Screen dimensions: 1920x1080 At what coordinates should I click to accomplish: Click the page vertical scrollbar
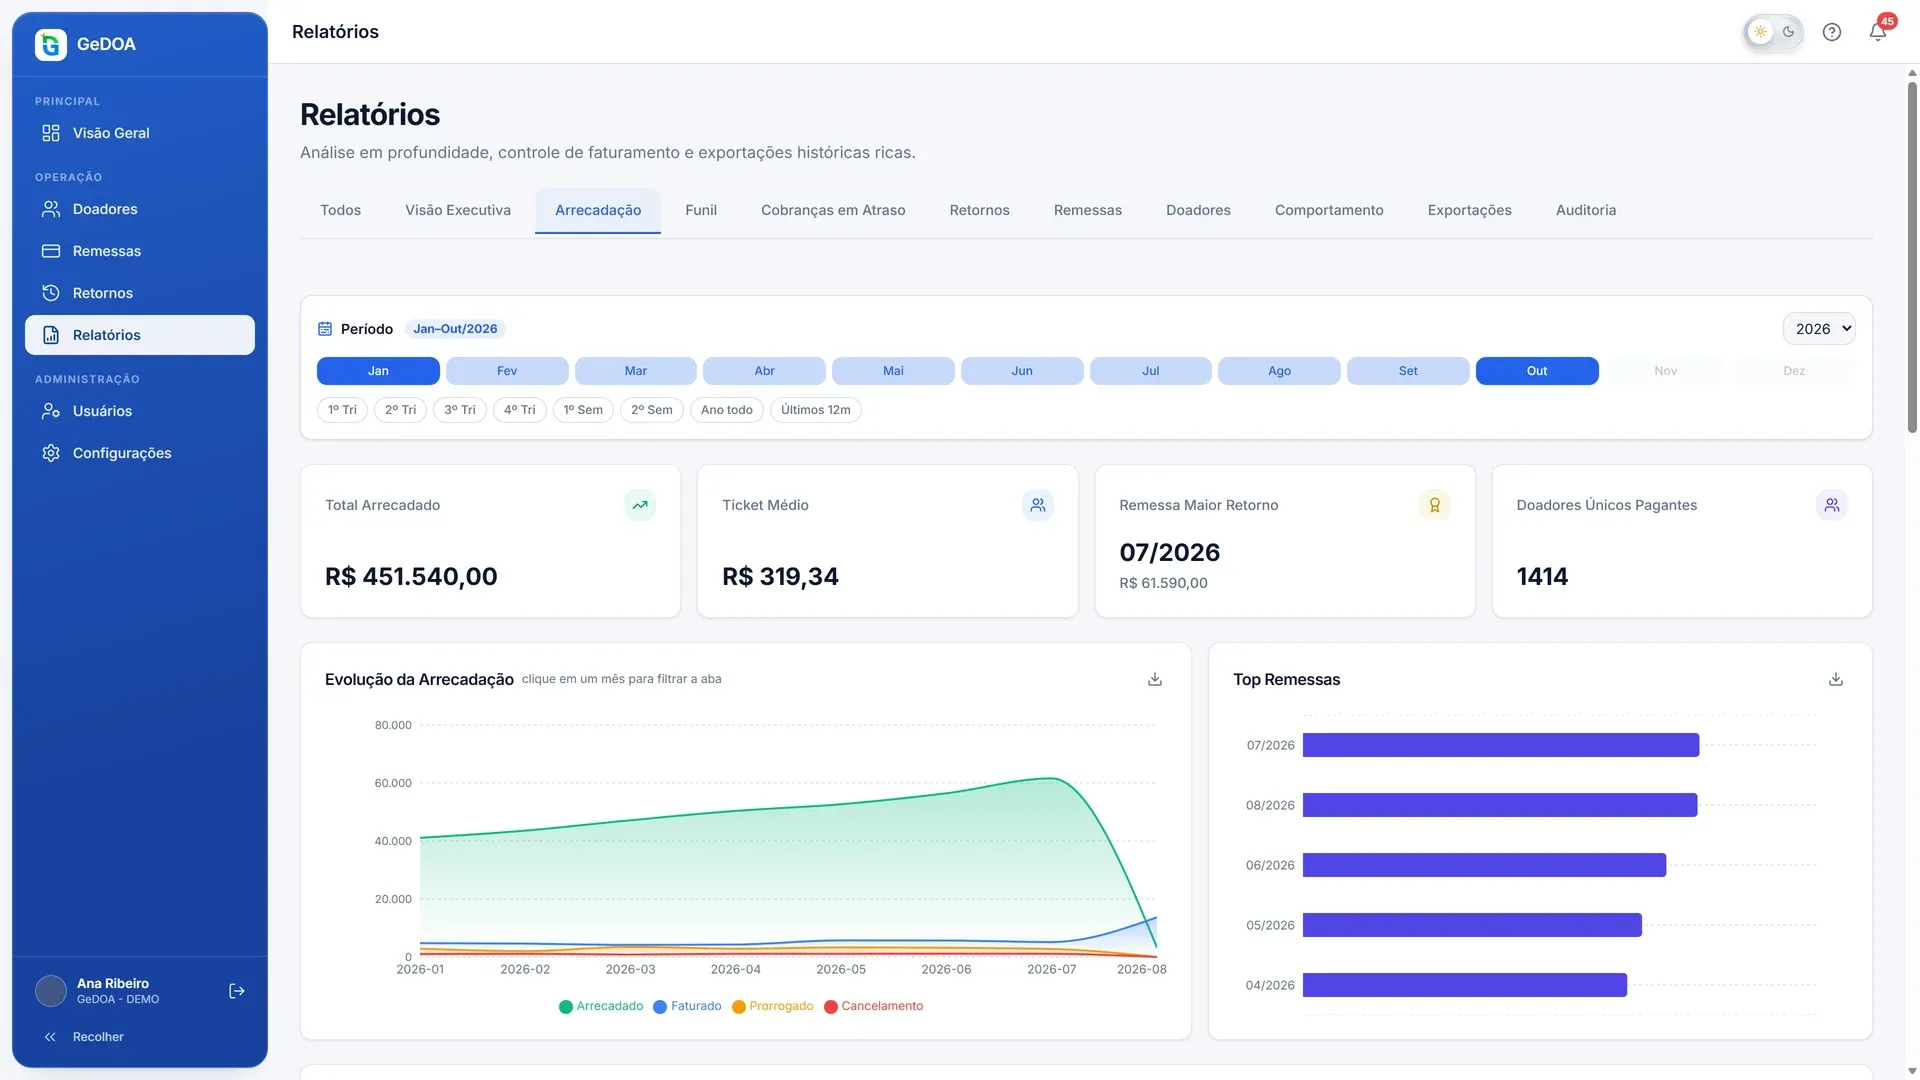click(x=1912, y=257)
